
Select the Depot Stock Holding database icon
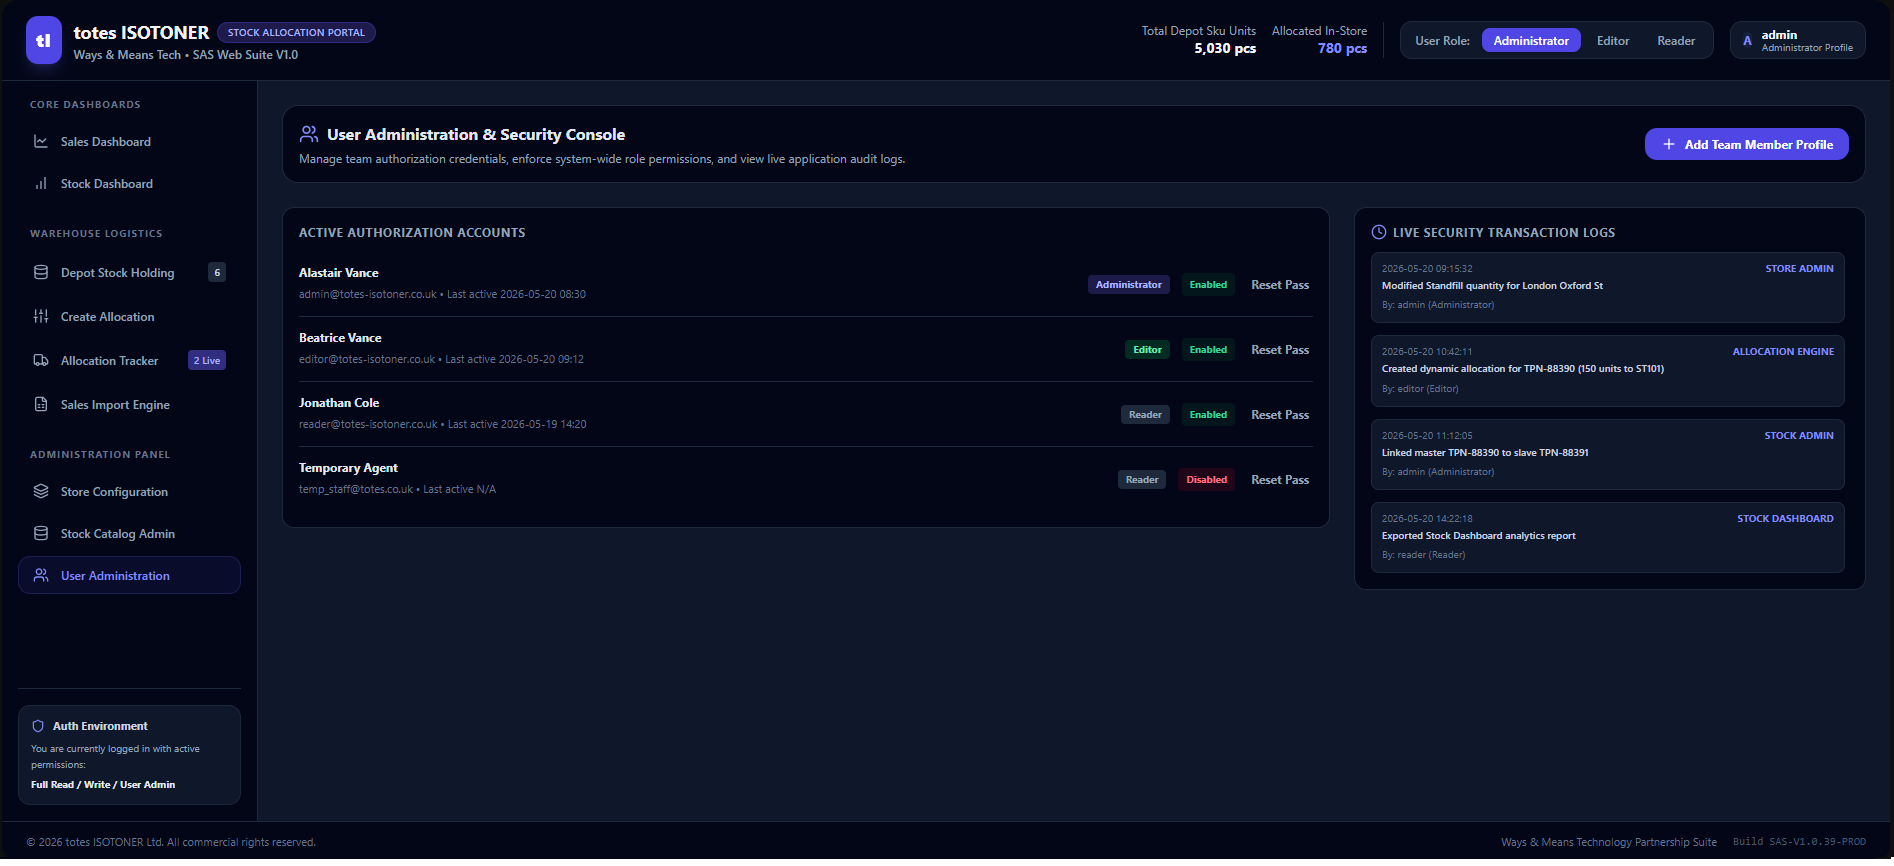[x=41, y=273]
